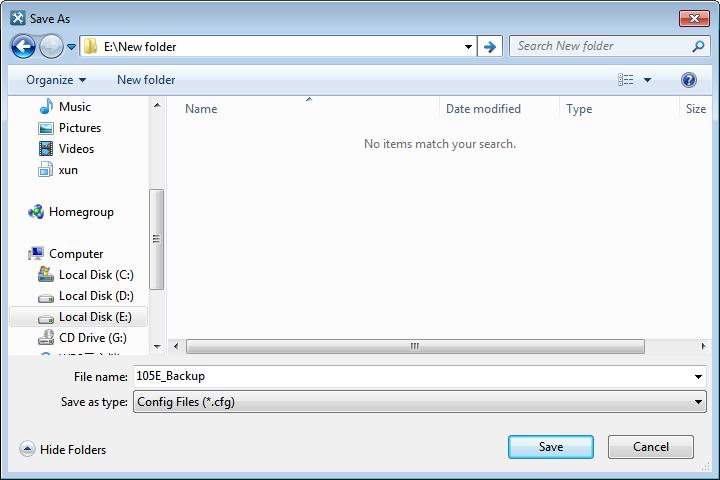
Task: Close the Save As dialog
Action: pyautogui.click(x=694, y=18)
